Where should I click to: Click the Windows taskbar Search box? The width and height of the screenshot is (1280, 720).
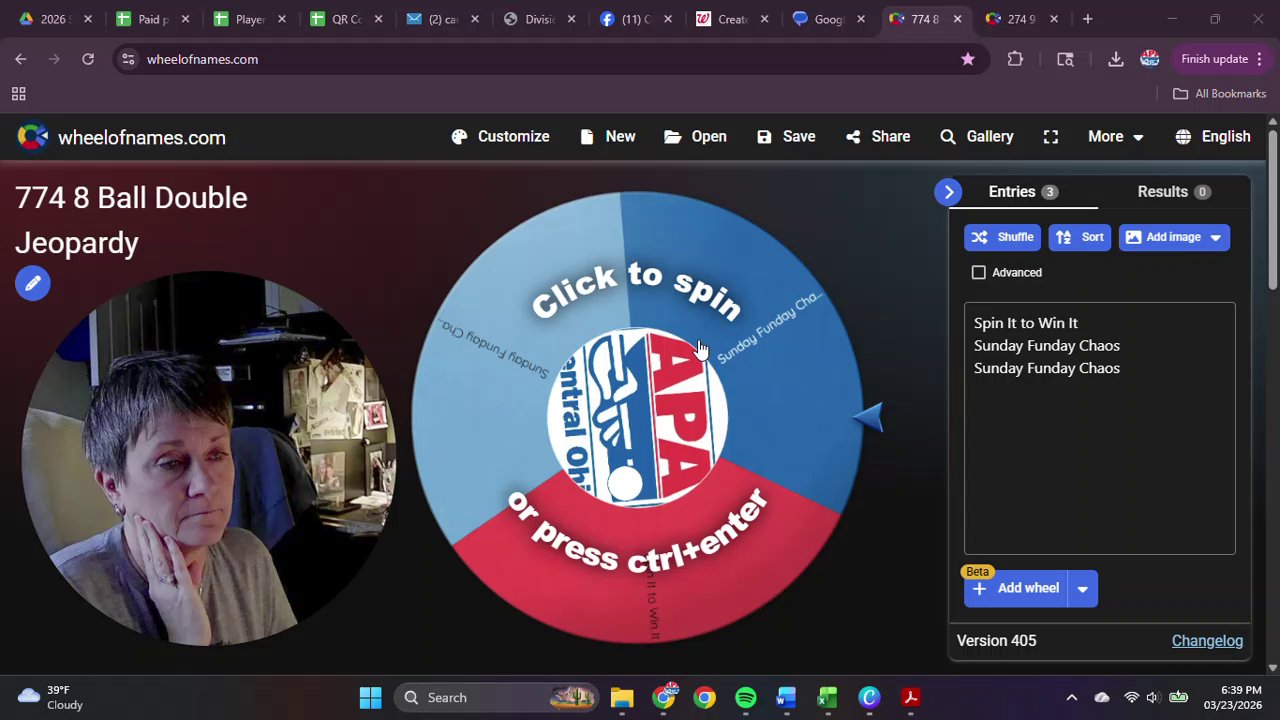497,697
